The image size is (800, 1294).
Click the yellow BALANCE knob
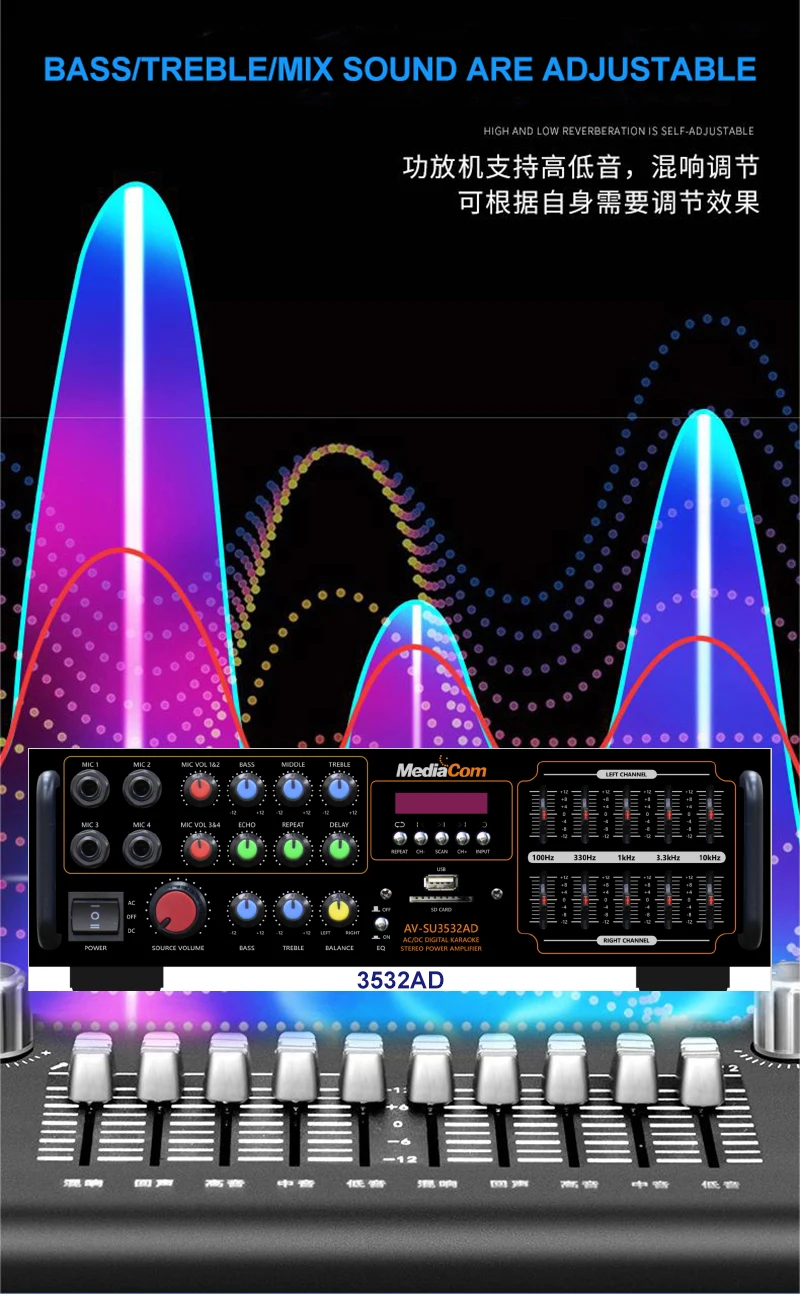tap(339, 910)
